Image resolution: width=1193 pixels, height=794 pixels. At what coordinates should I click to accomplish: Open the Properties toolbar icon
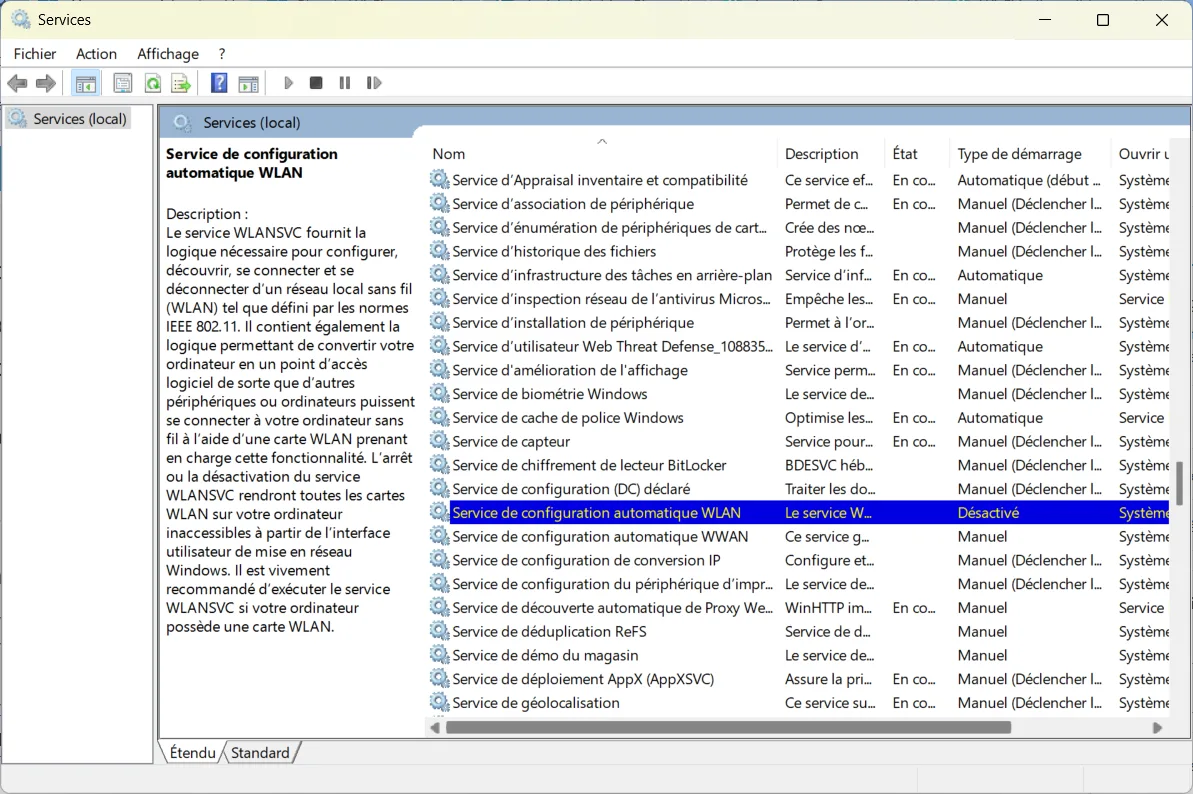point(122,82)
